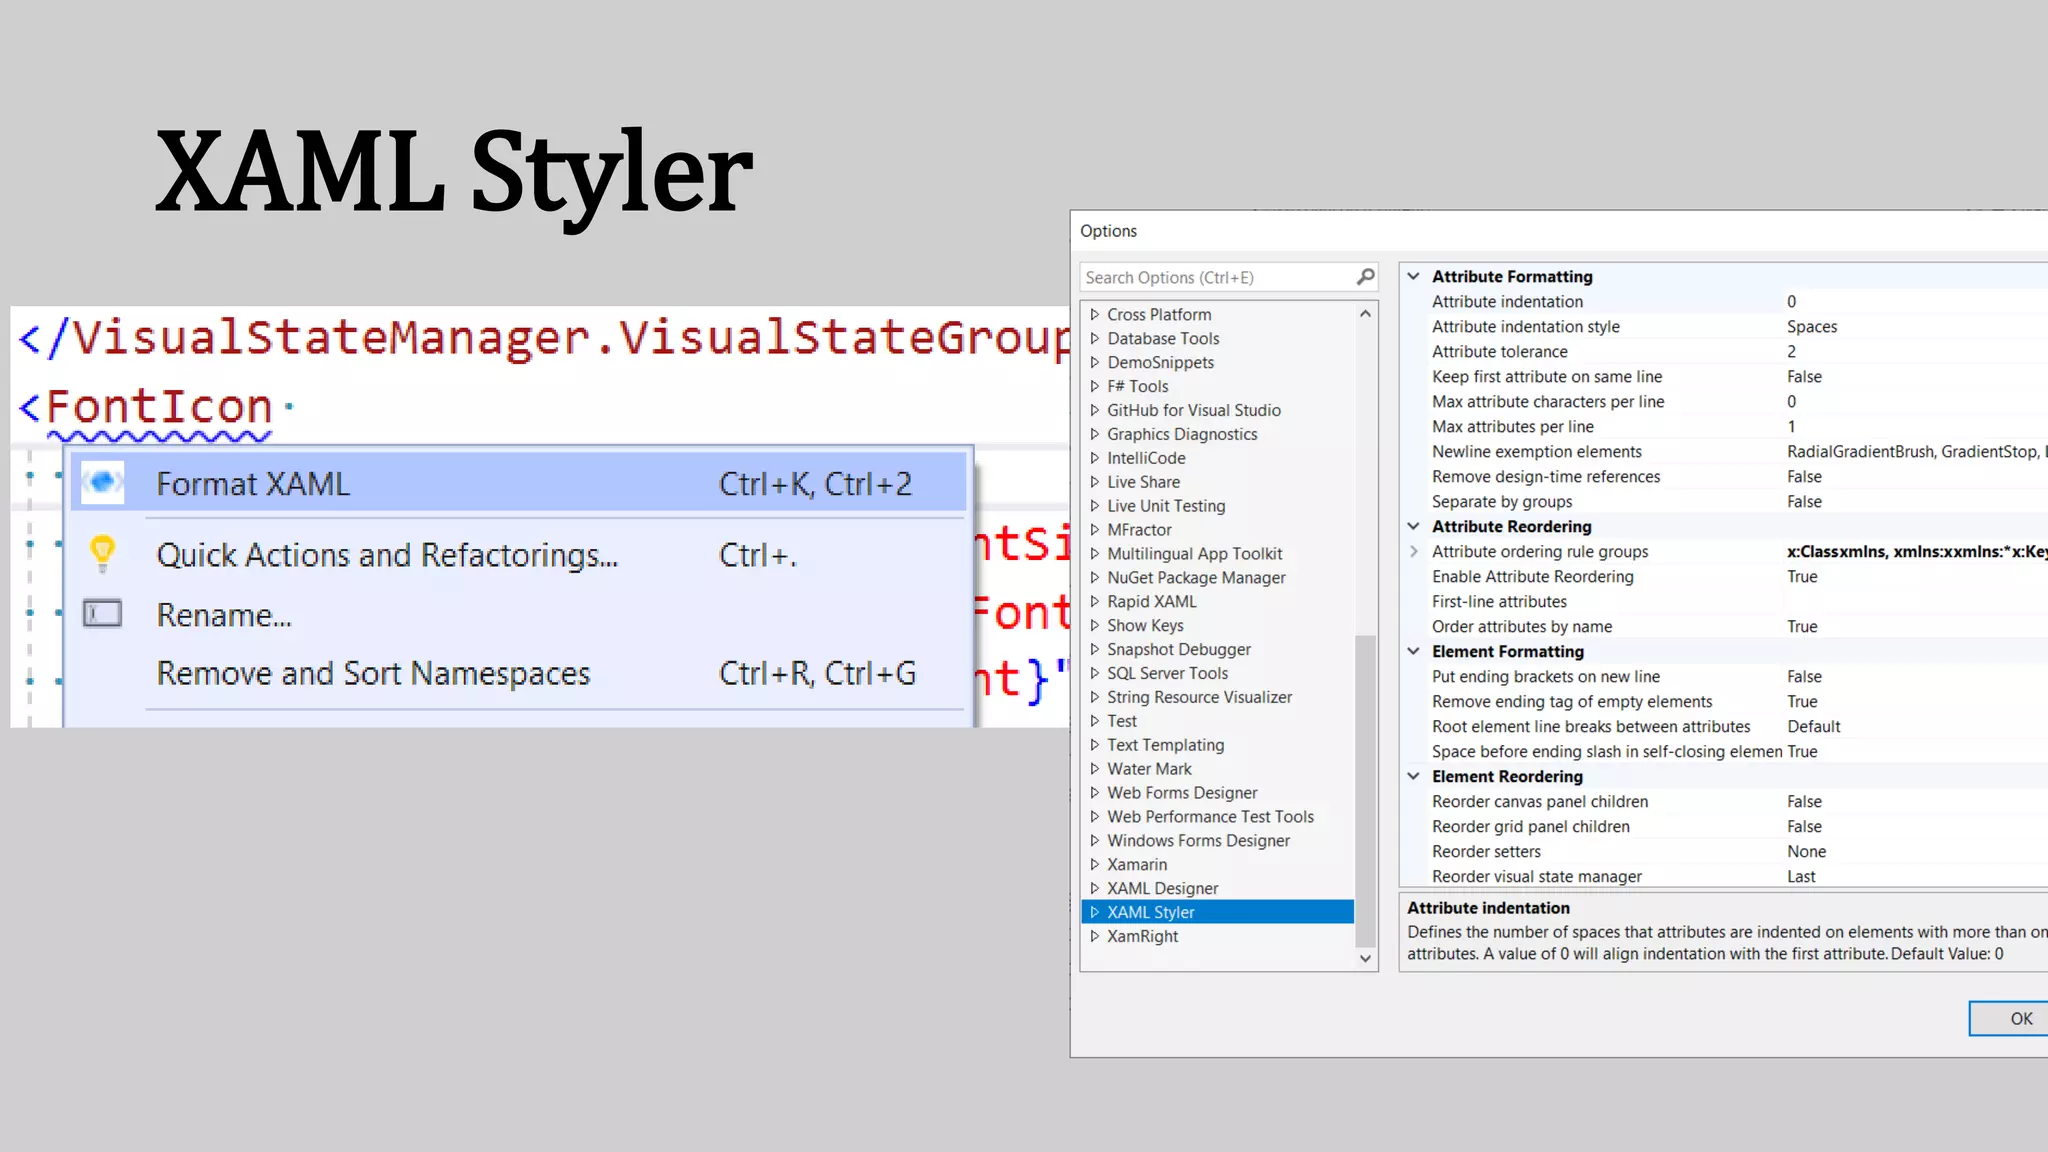Click Enable Attribute Reordering True value
The height and width of the screenshot is (1152, 2048).
pos(1802,576)
